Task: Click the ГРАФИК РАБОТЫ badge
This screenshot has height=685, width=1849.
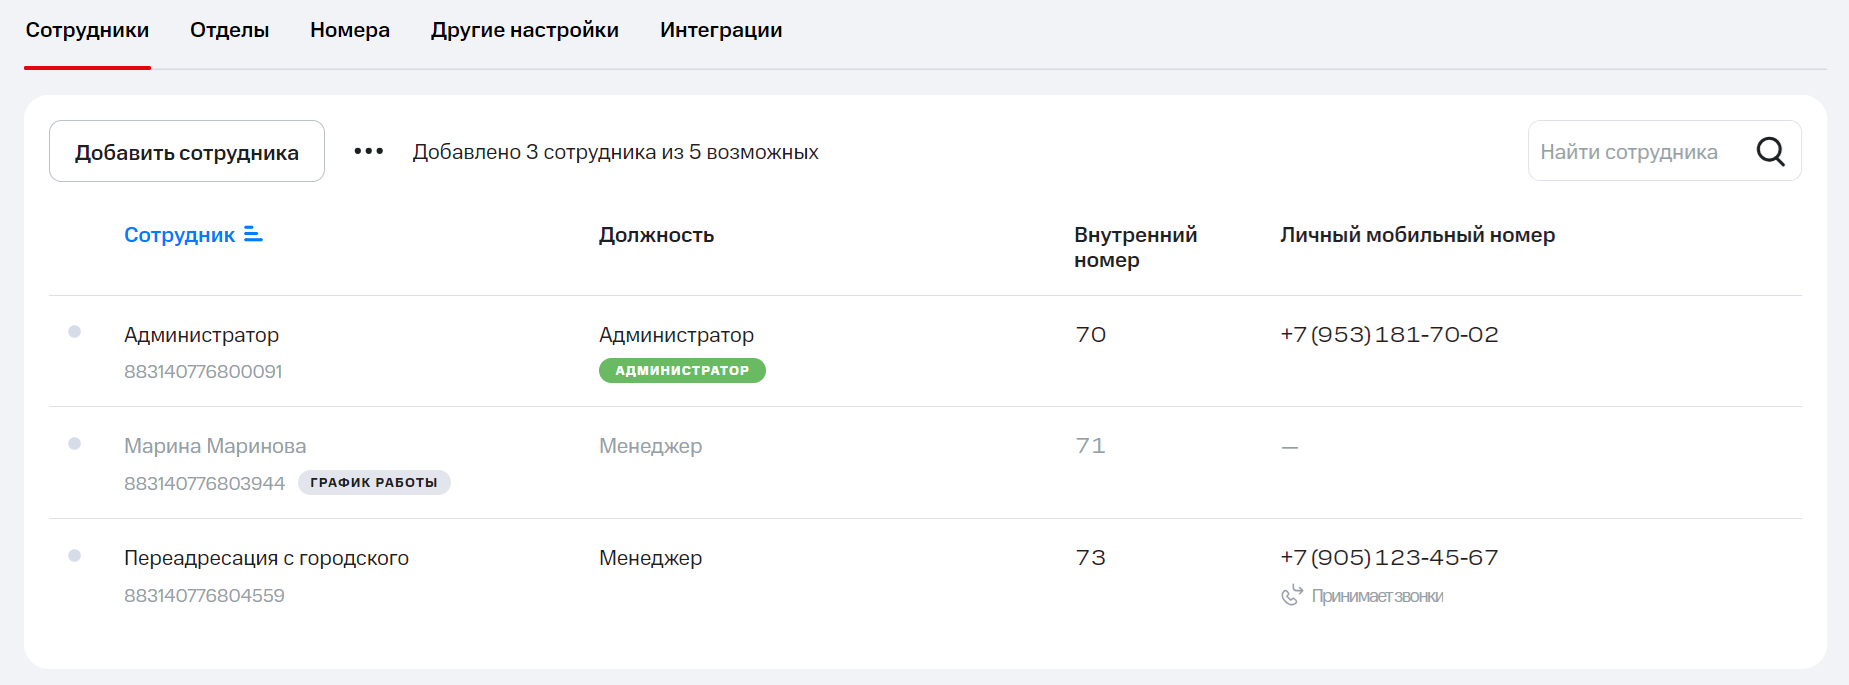Action: click(x=374, y=483)
